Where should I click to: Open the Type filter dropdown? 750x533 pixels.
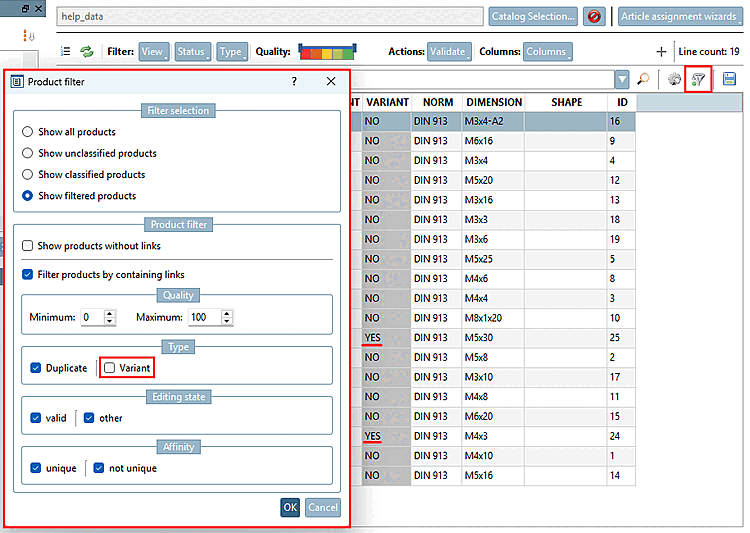tap(232, 51)
